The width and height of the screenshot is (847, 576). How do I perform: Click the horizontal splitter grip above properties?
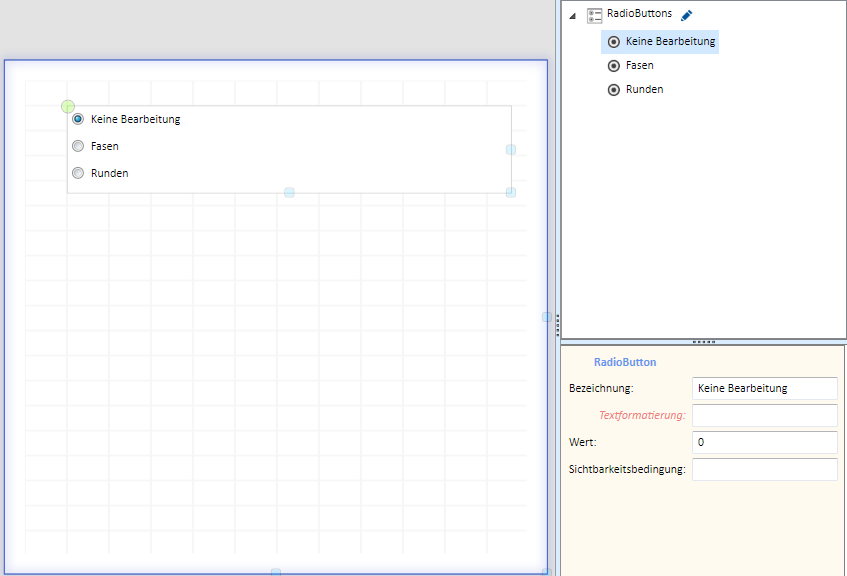coord(704,342)
